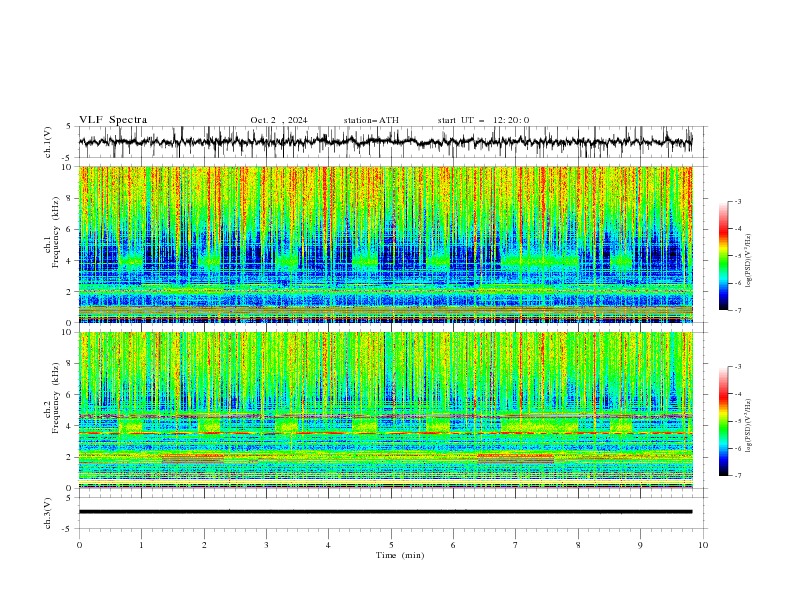Click the ch.1 voltage waveform trace
792x612 pixels.
click(385, 142)
